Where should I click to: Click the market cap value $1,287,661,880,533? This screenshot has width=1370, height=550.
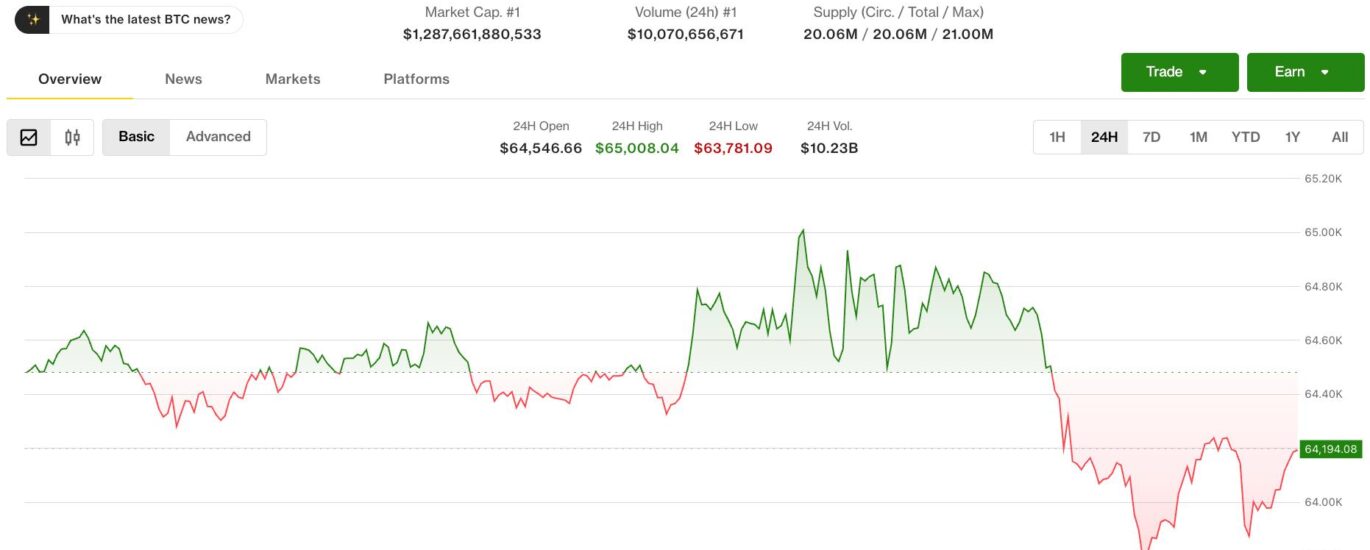(472, 34)
